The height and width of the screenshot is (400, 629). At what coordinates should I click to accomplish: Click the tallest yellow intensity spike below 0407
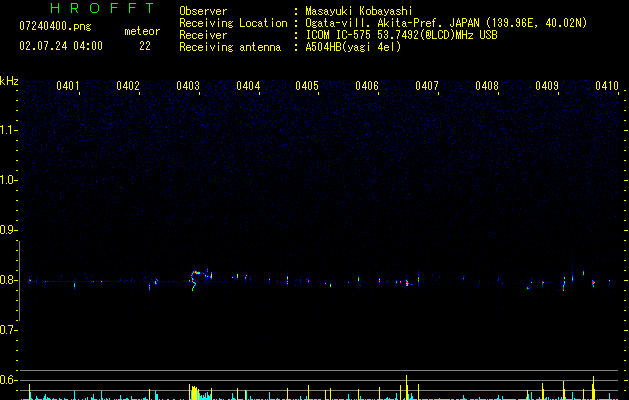(x=407, y=387)
